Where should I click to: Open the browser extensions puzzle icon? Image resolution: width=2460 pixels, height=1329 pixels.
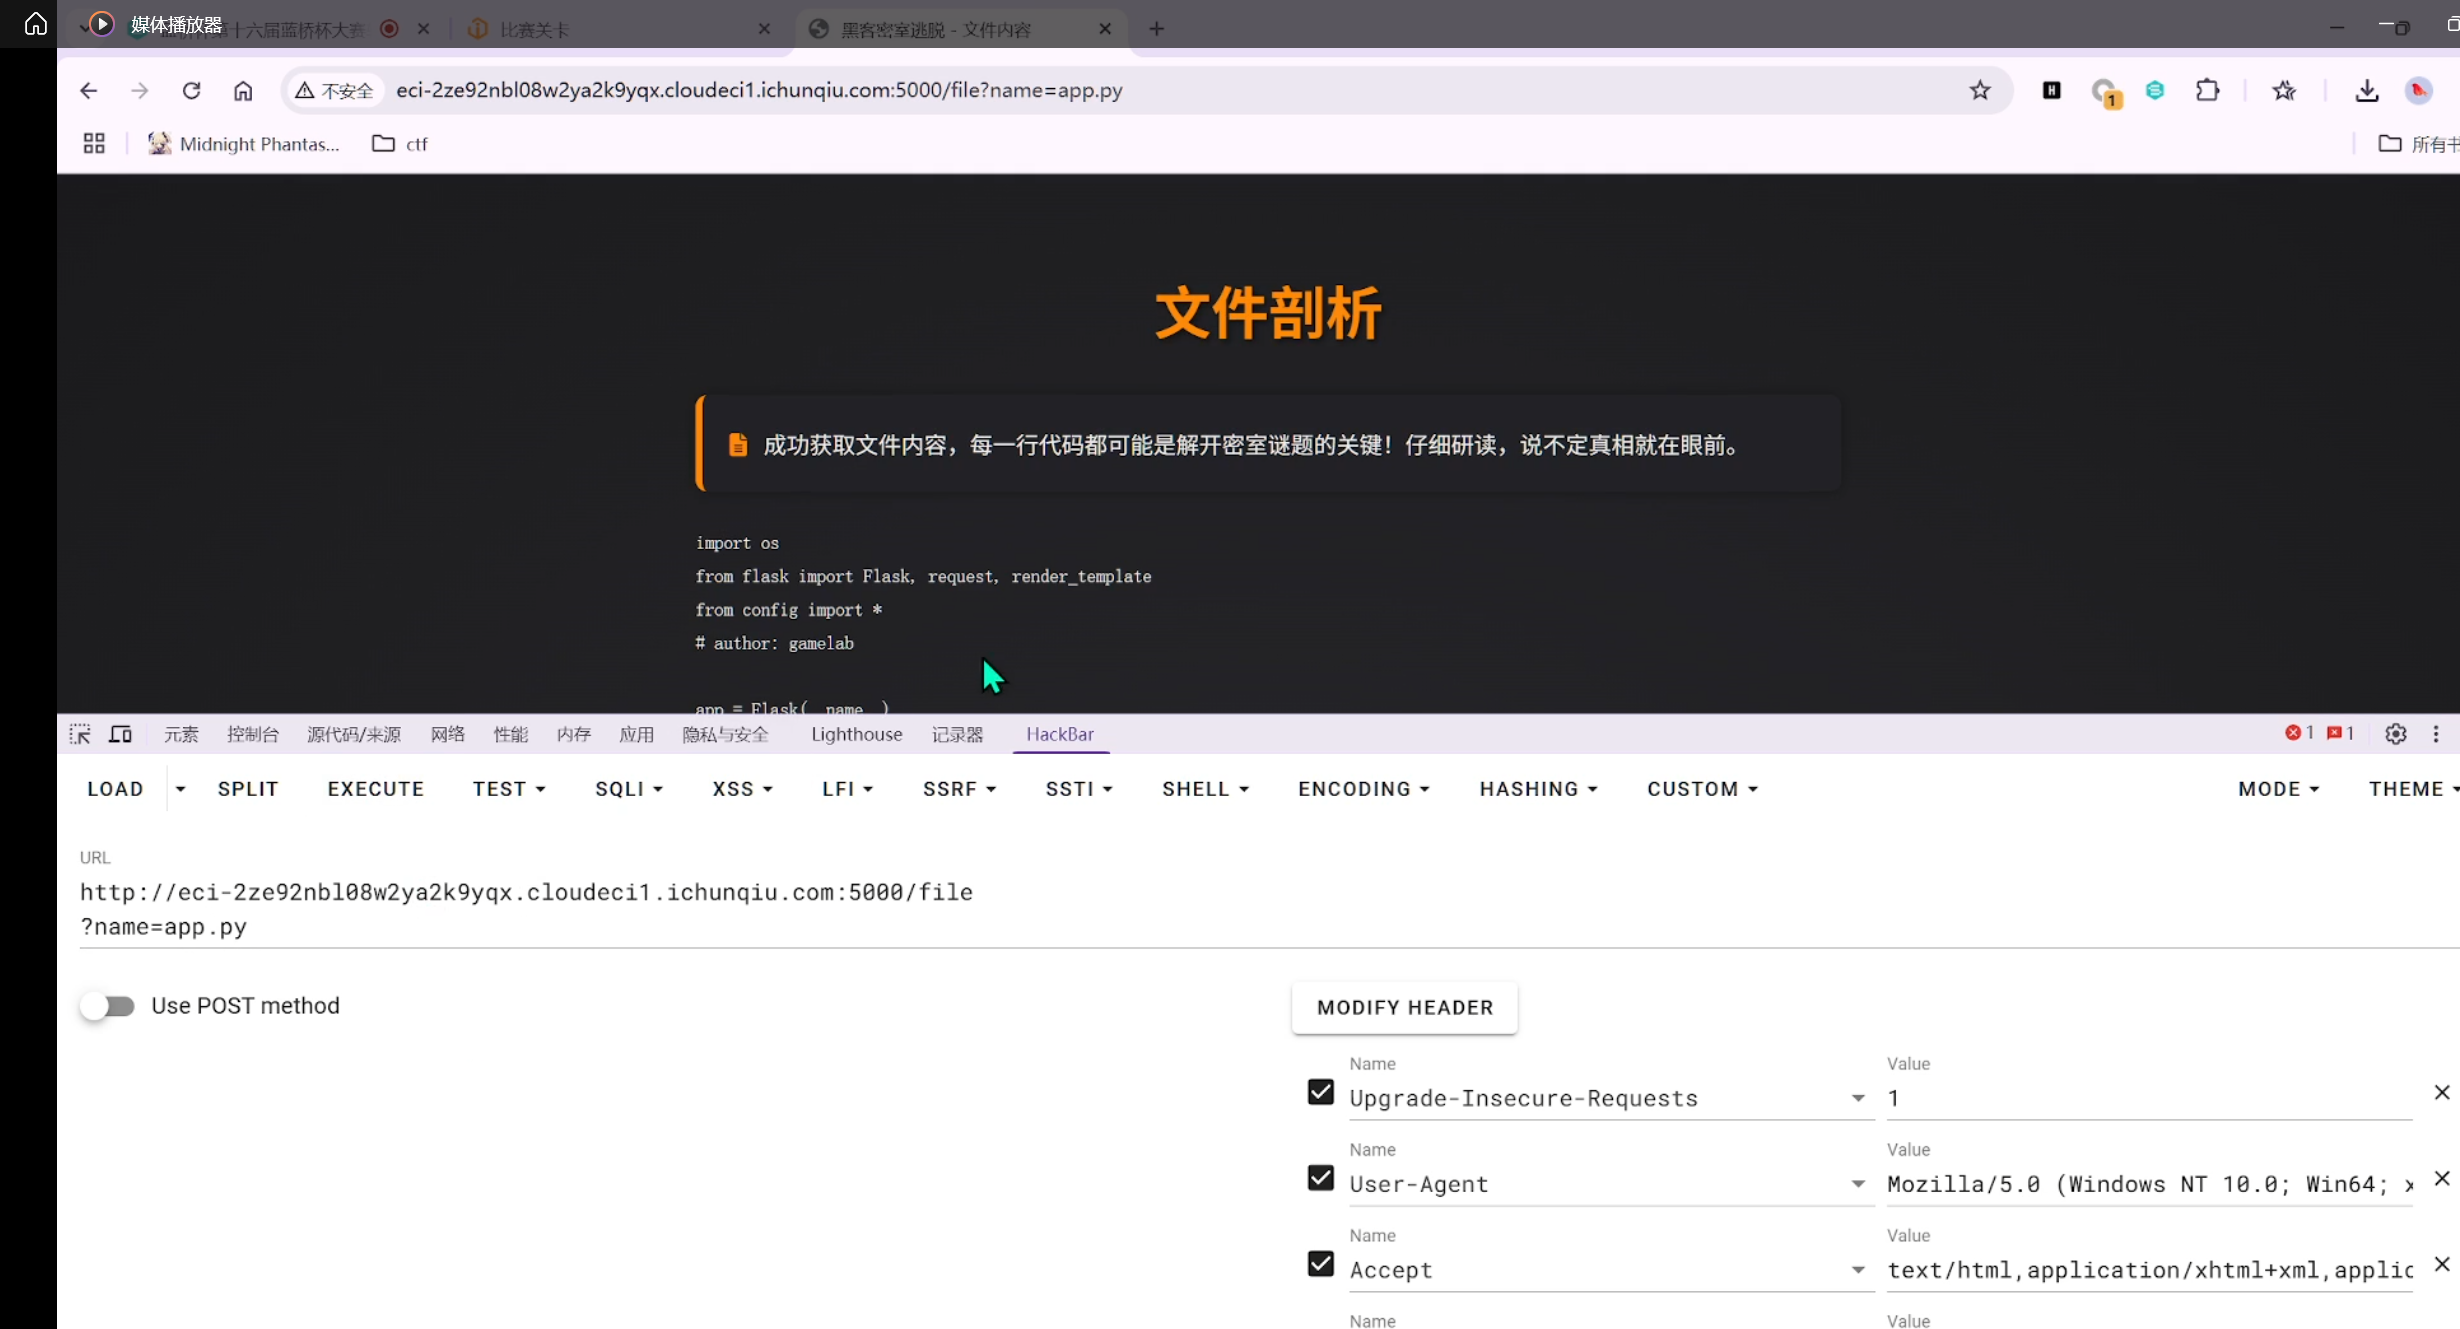click(2207, 90)
